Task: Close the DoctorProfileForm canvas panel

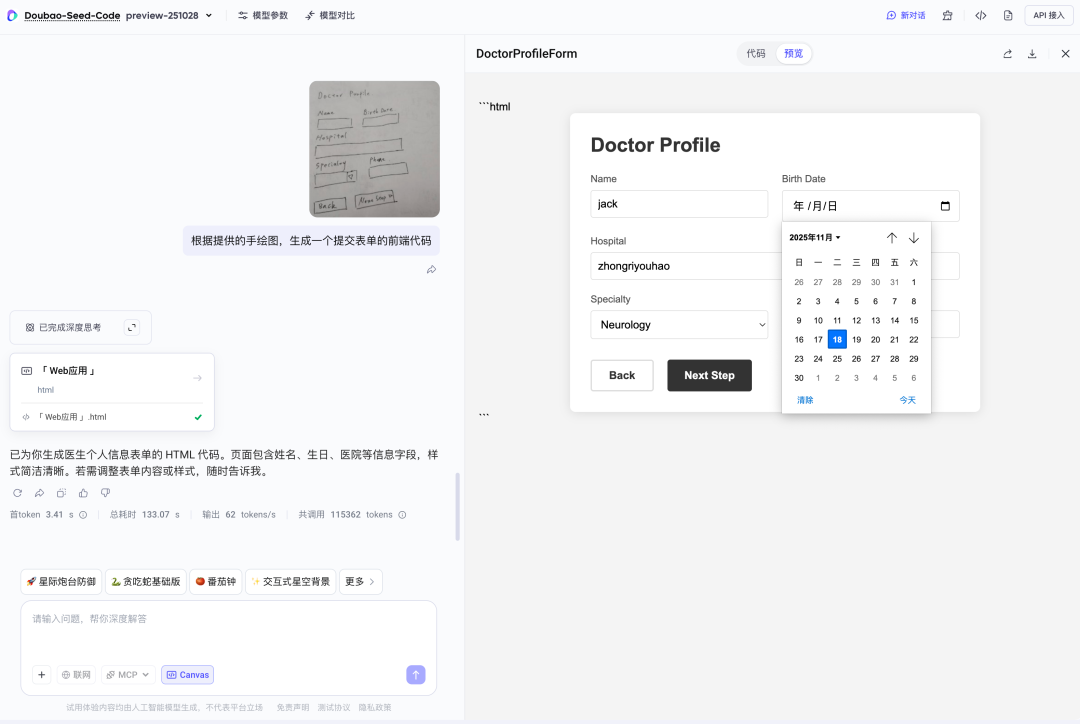Action: [1065, 54]
